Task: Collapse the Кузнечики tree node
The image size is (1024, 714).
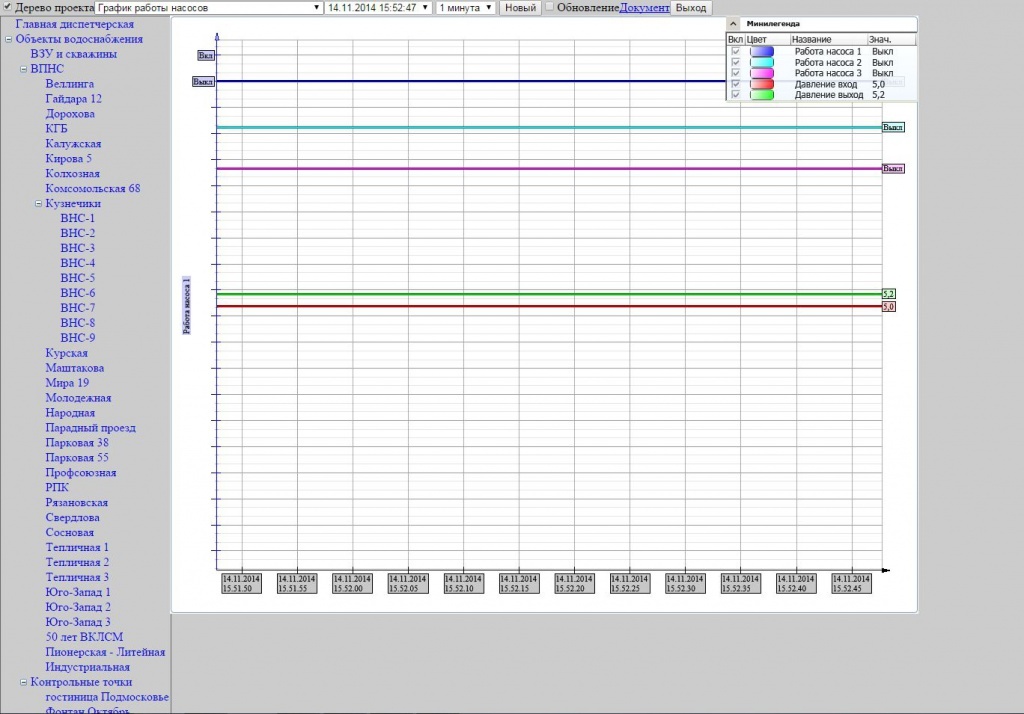Action: [39, 204]
